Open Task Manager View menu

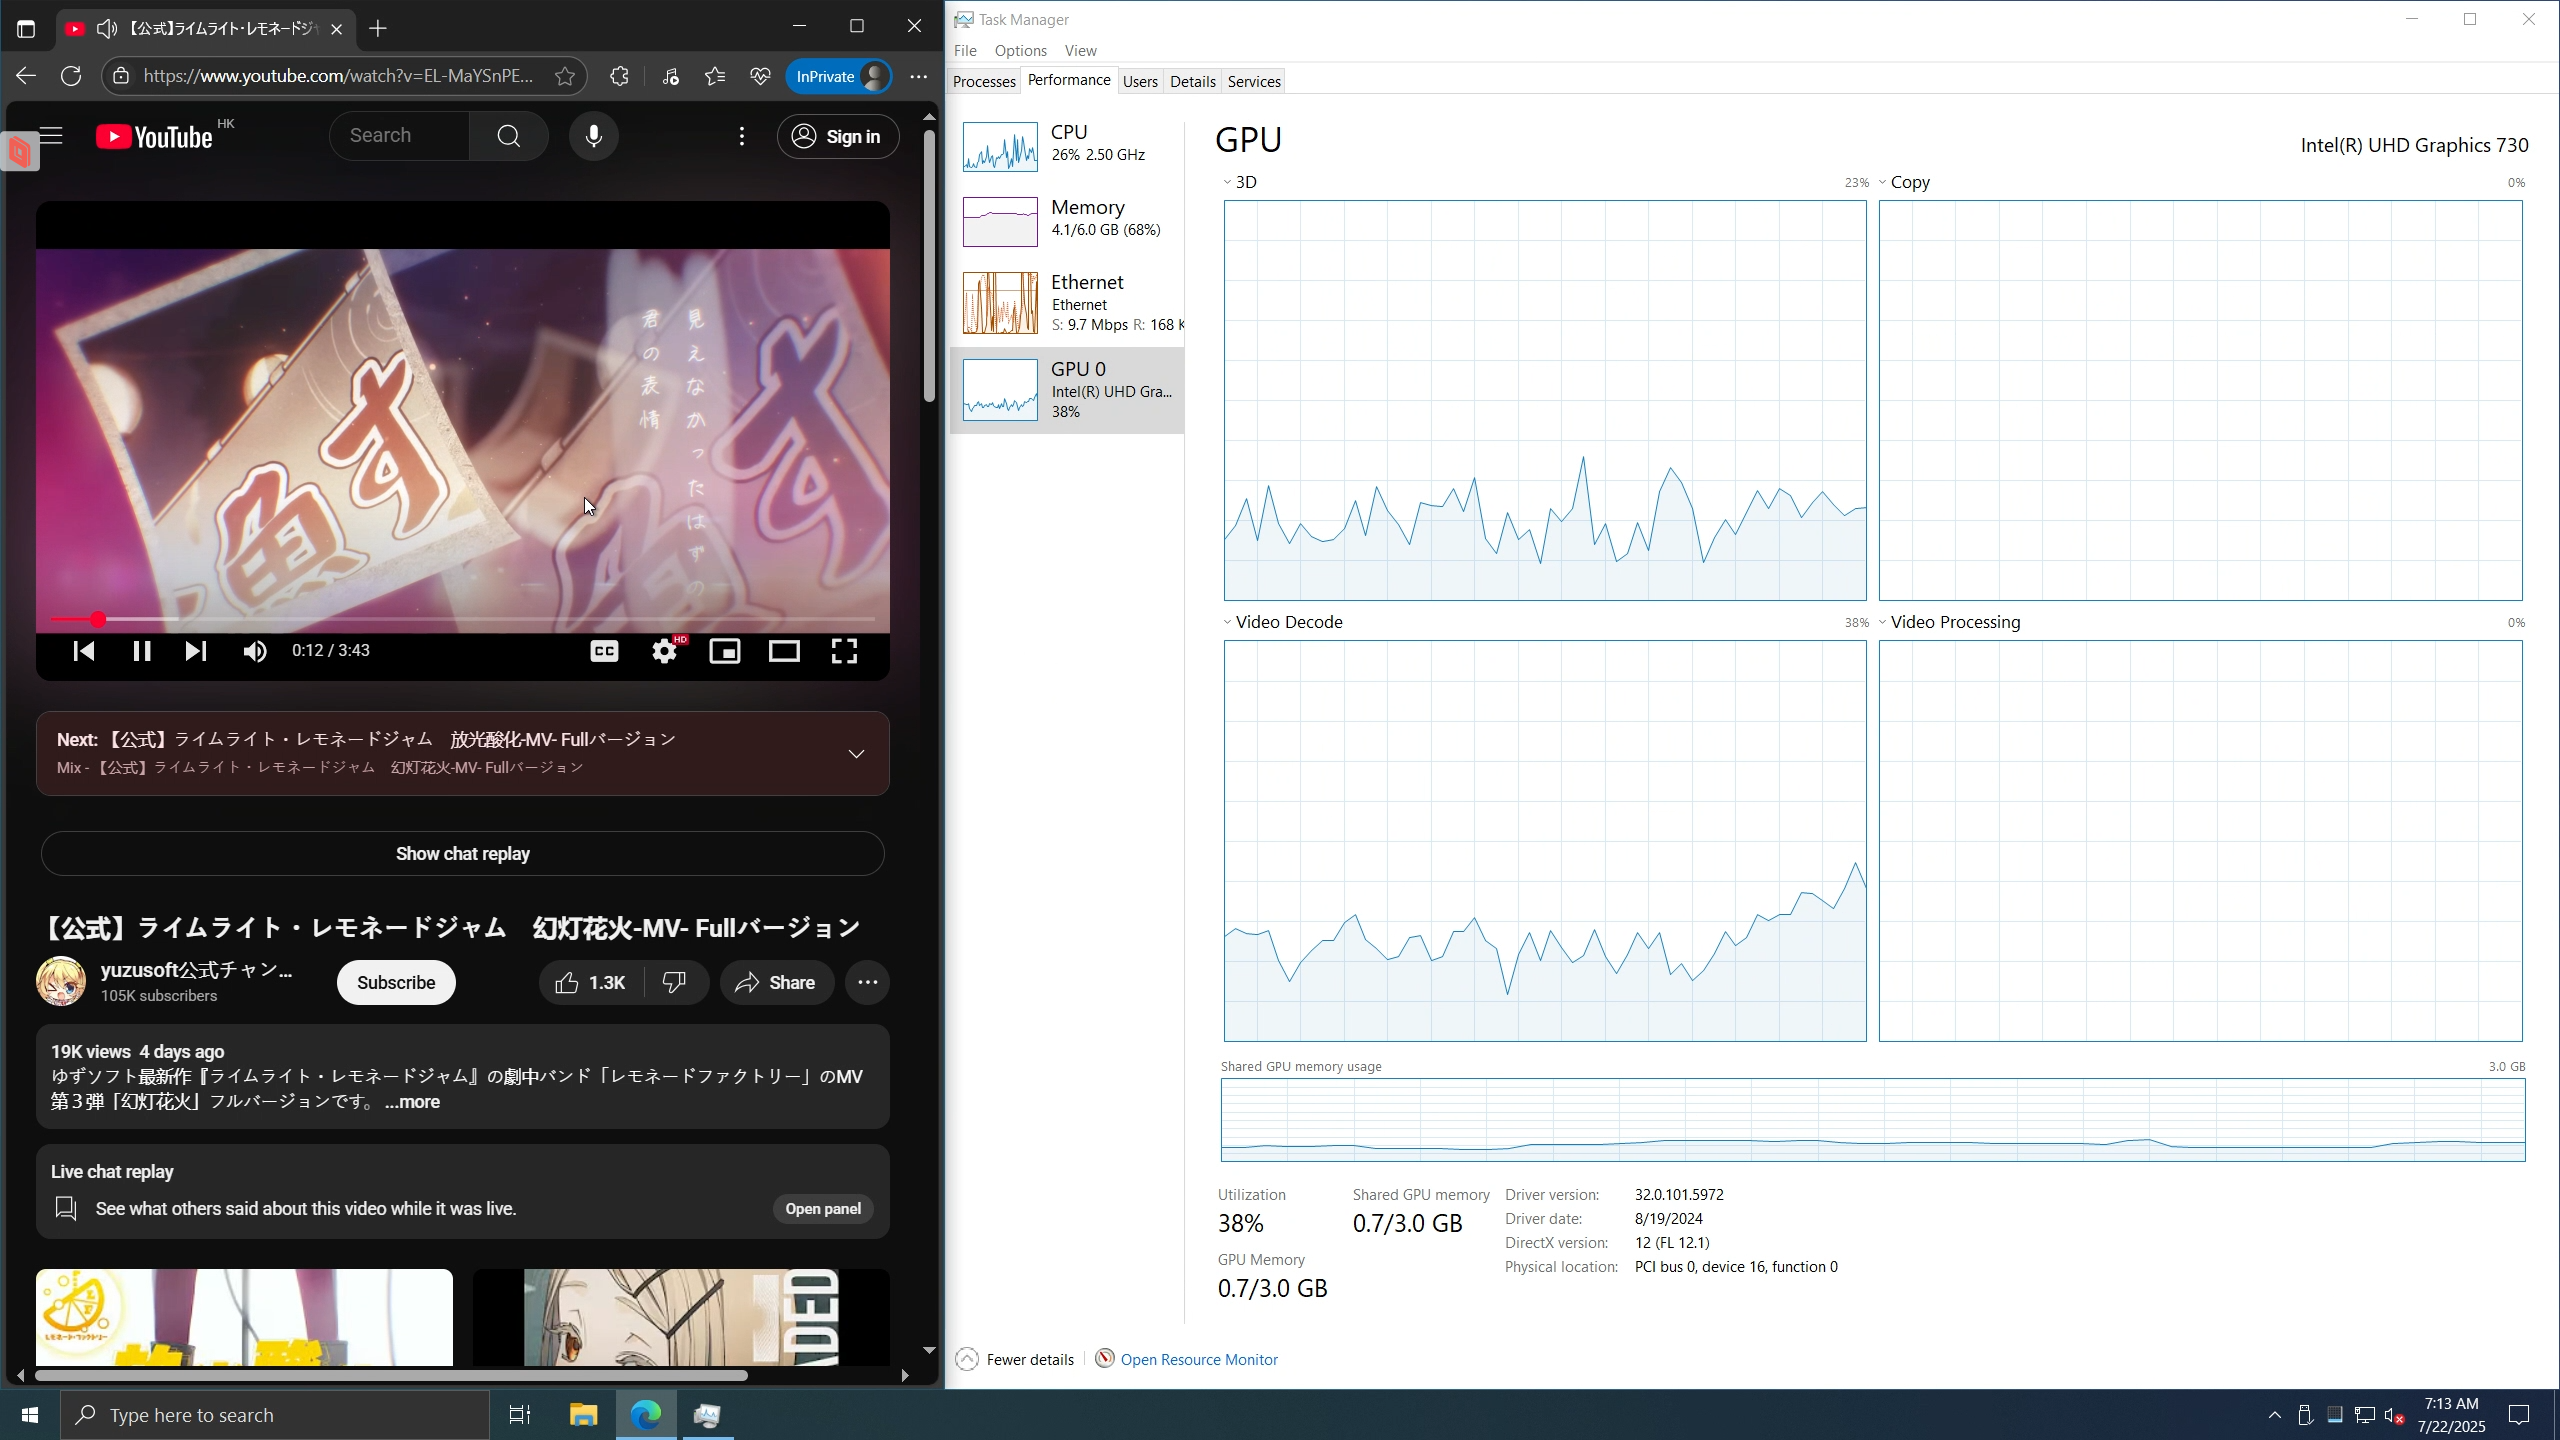(x=1080, y=50)
